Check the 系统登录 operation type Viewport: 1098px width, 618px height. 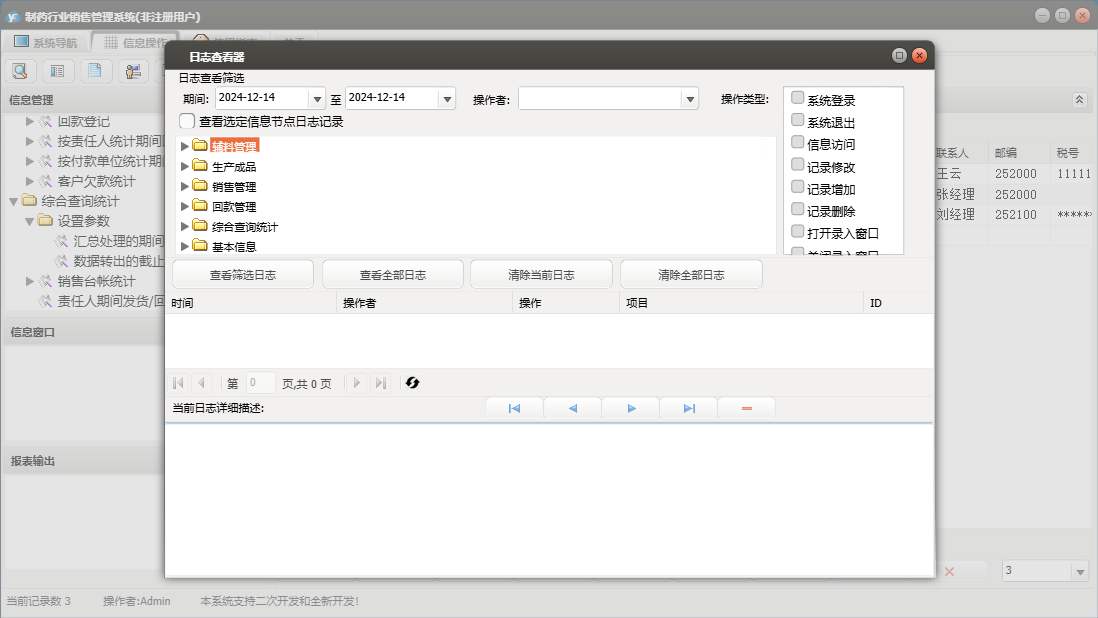(x=797, y=98)
